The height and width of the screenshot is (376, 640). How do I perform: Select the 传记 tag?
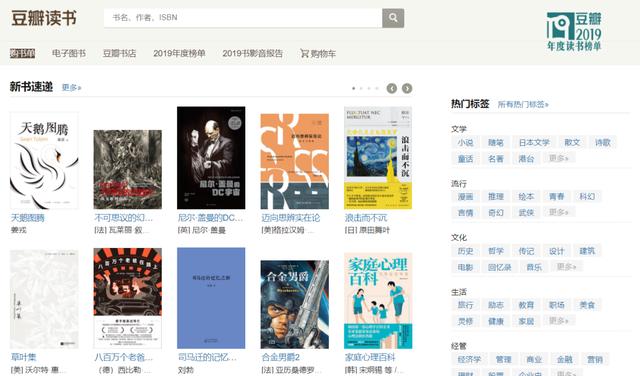pos(527,251)
